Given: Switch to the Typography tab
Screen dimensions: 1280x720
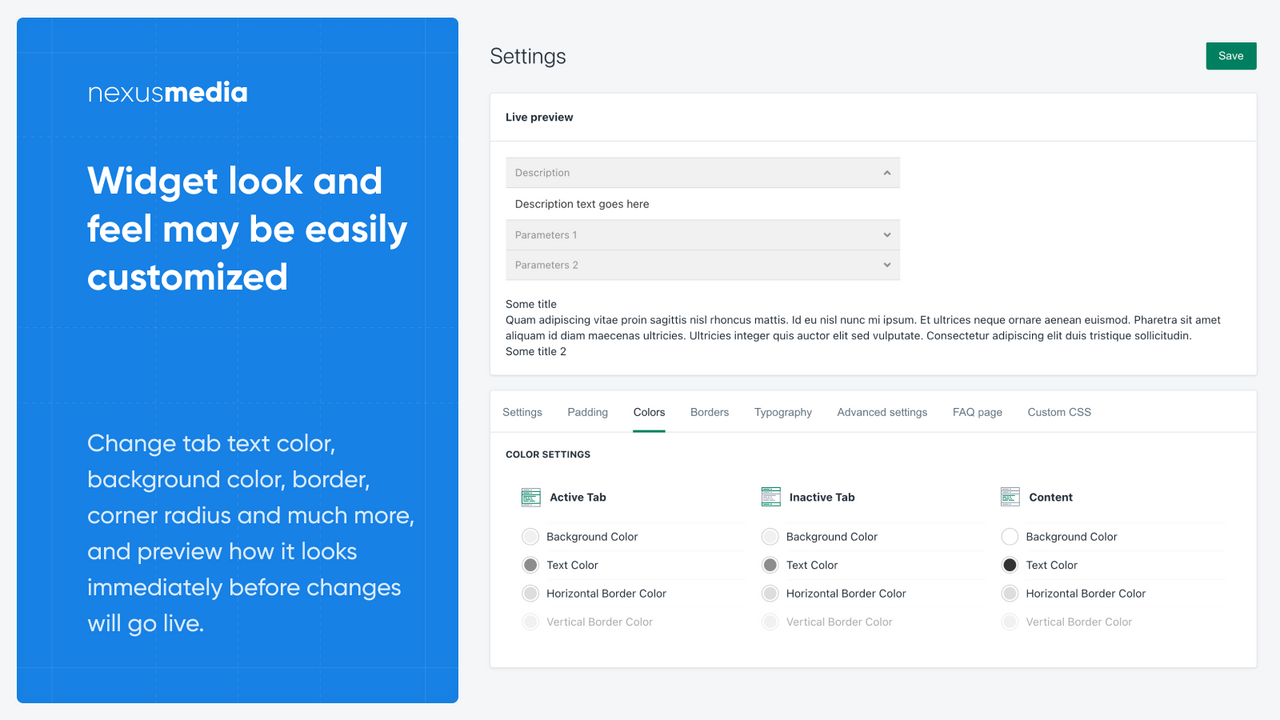Looking at the screenshot, I should pyautogui.click(x=782, y=411).
